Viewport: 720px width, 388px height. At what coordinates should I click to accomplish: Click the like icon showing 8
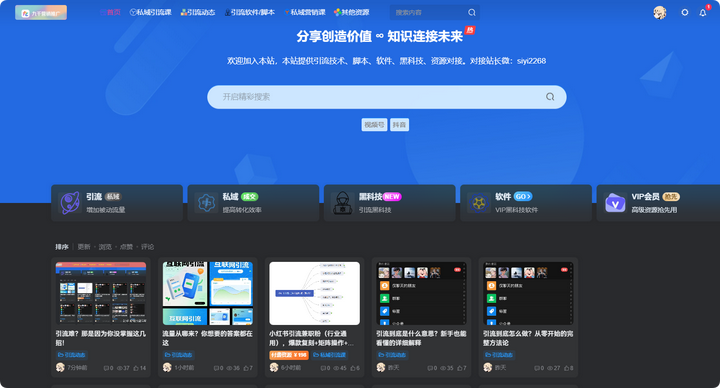pyautogui.click(x=567, y=368)
